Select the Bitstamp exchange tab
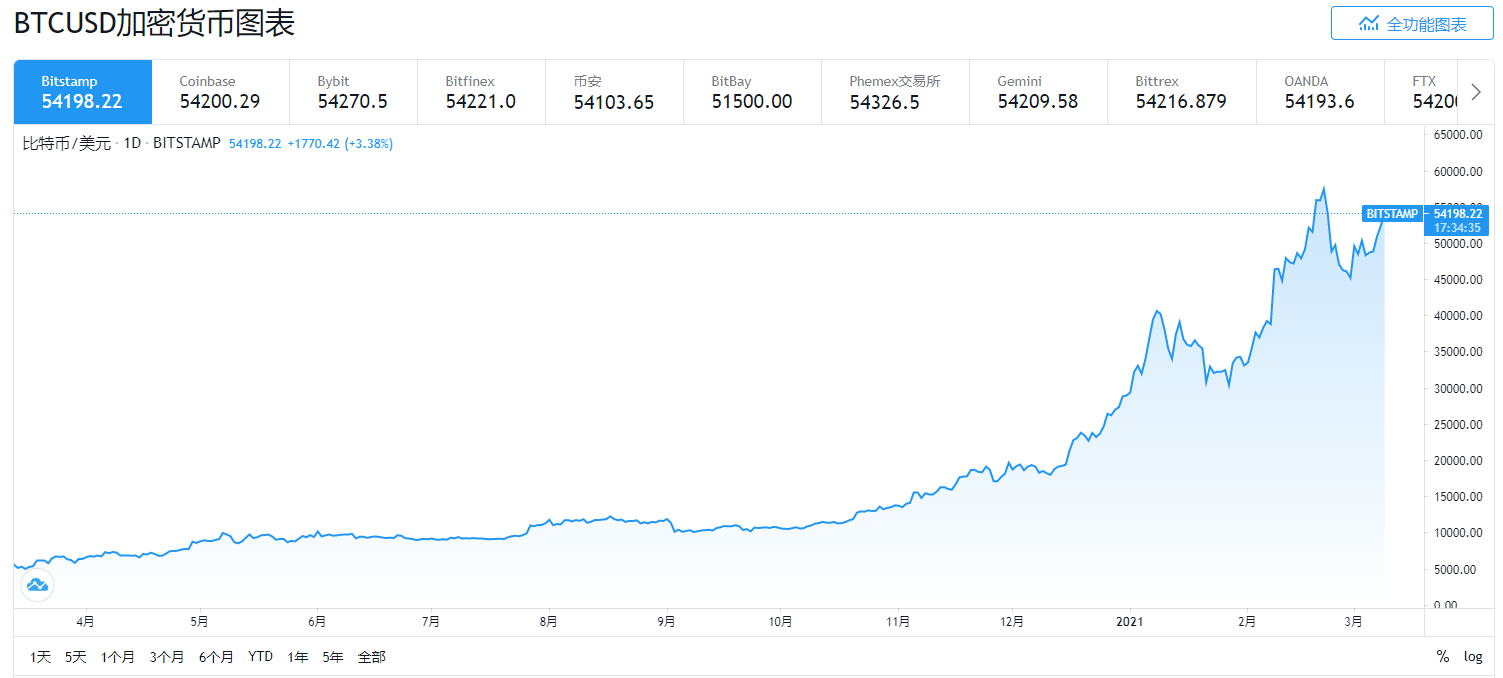Screen dimensions: 1503x678 click(82, 92)
